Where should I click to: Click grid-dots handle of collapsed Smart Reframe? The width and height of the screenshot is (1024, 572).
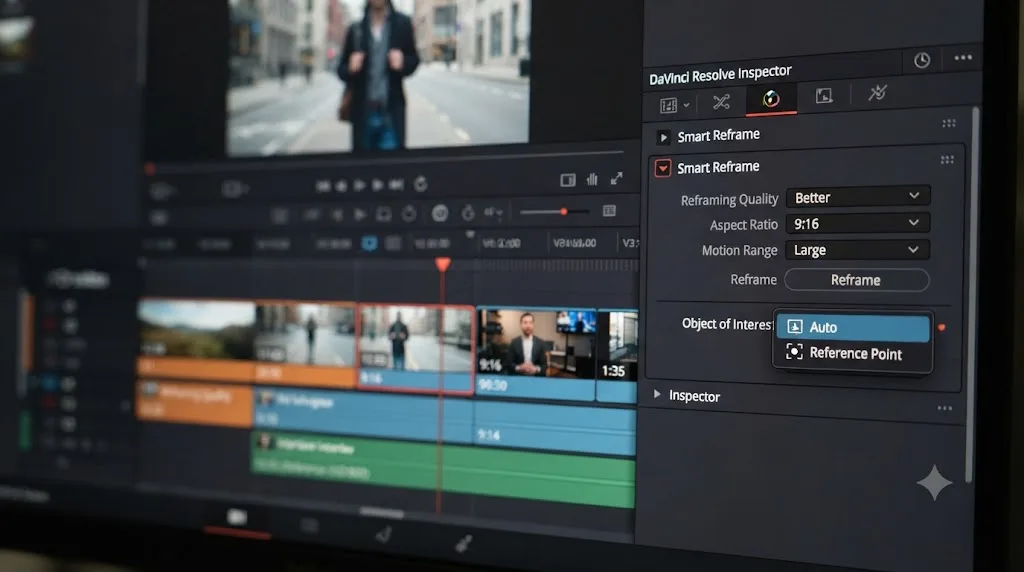[949, 123]
